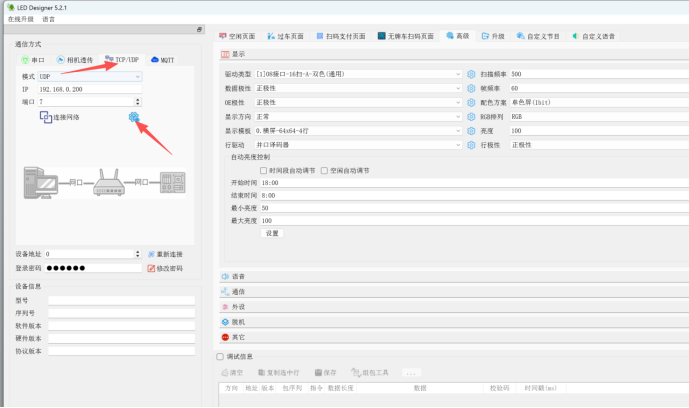Click the 组包工具 packet tool icon
689x408 pixels.
coord(355,372)
